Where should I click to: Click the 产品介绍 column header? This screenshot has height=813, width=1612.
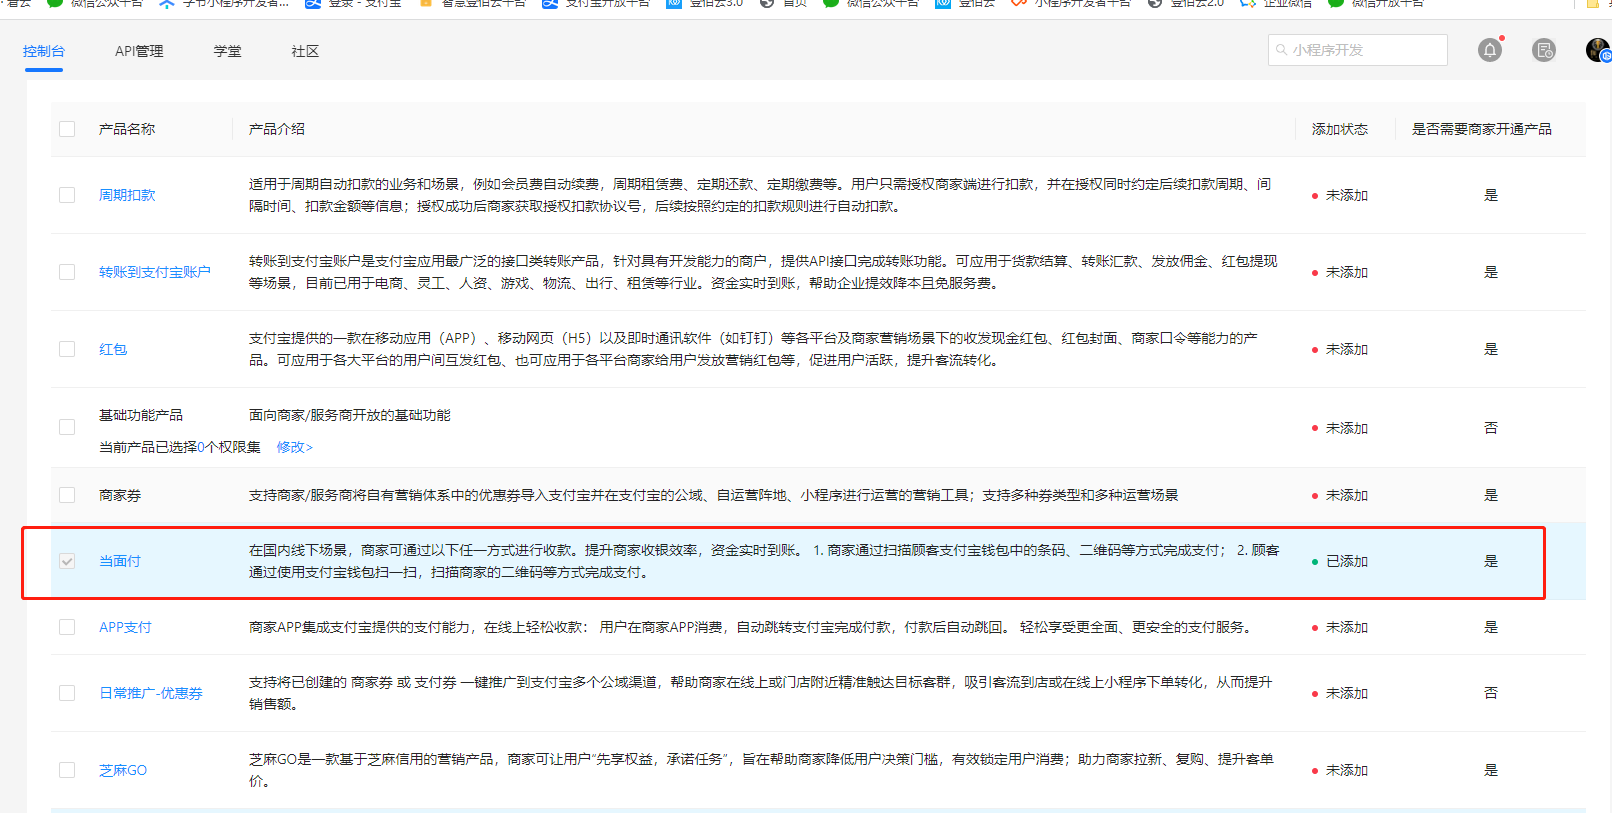(x=277, y=129)
